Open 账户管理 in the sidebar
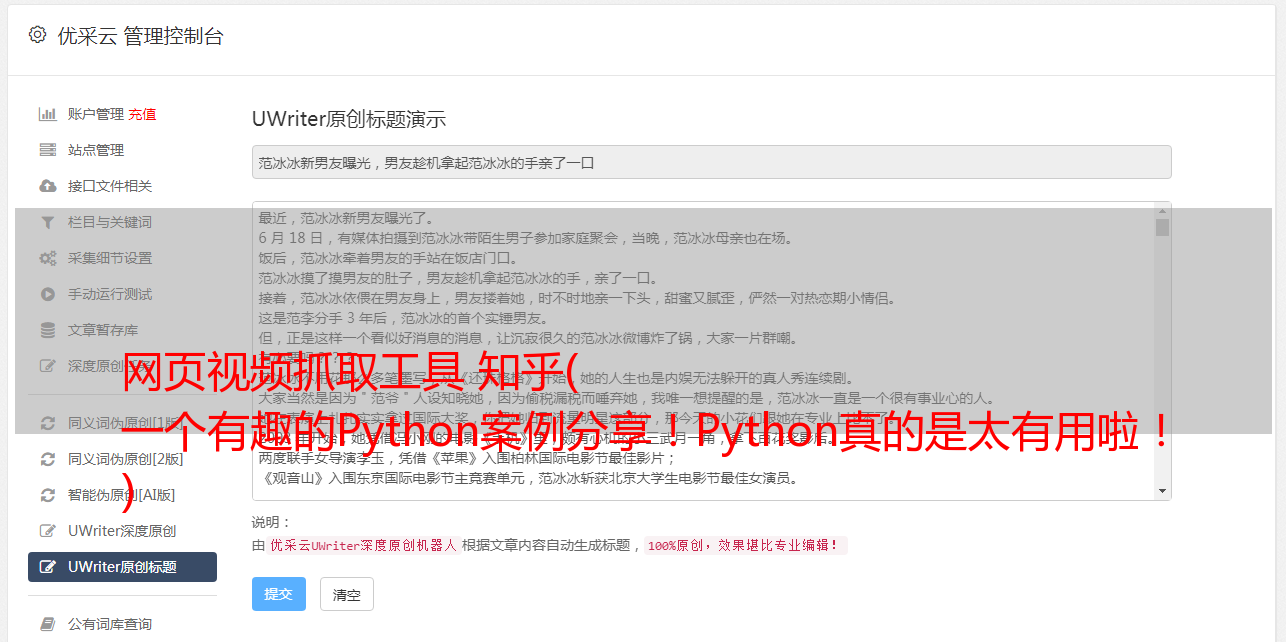This screenshot has height=642, width=1286. point(96,114)
